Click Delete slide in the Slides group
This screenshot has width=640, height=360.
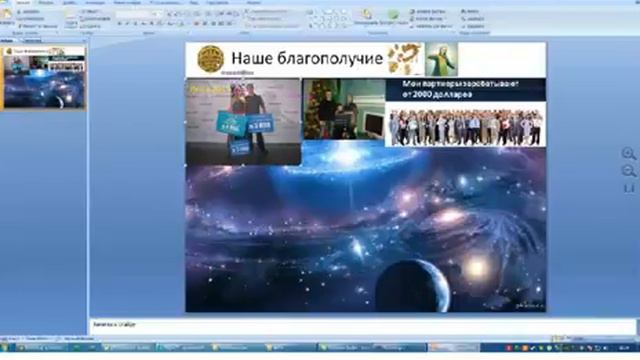[x=90, y=26]
